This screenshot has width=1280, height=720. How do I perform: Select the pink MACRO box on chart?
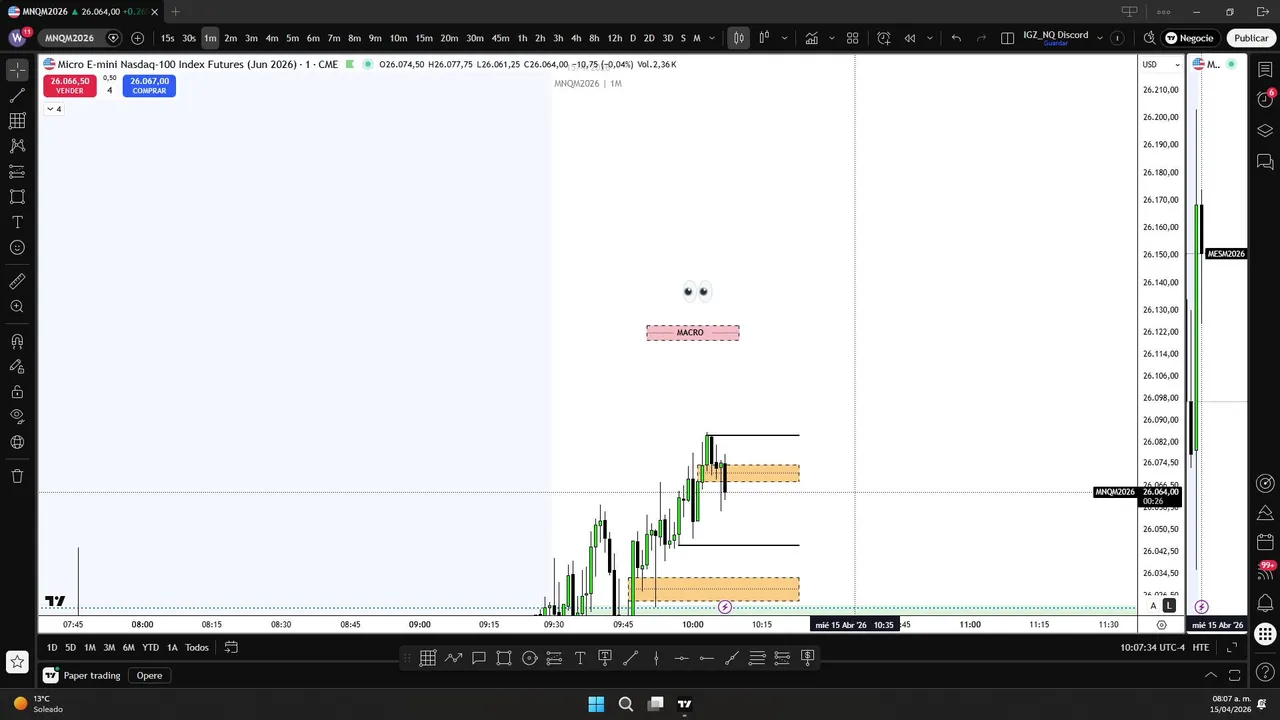point(693,333)
